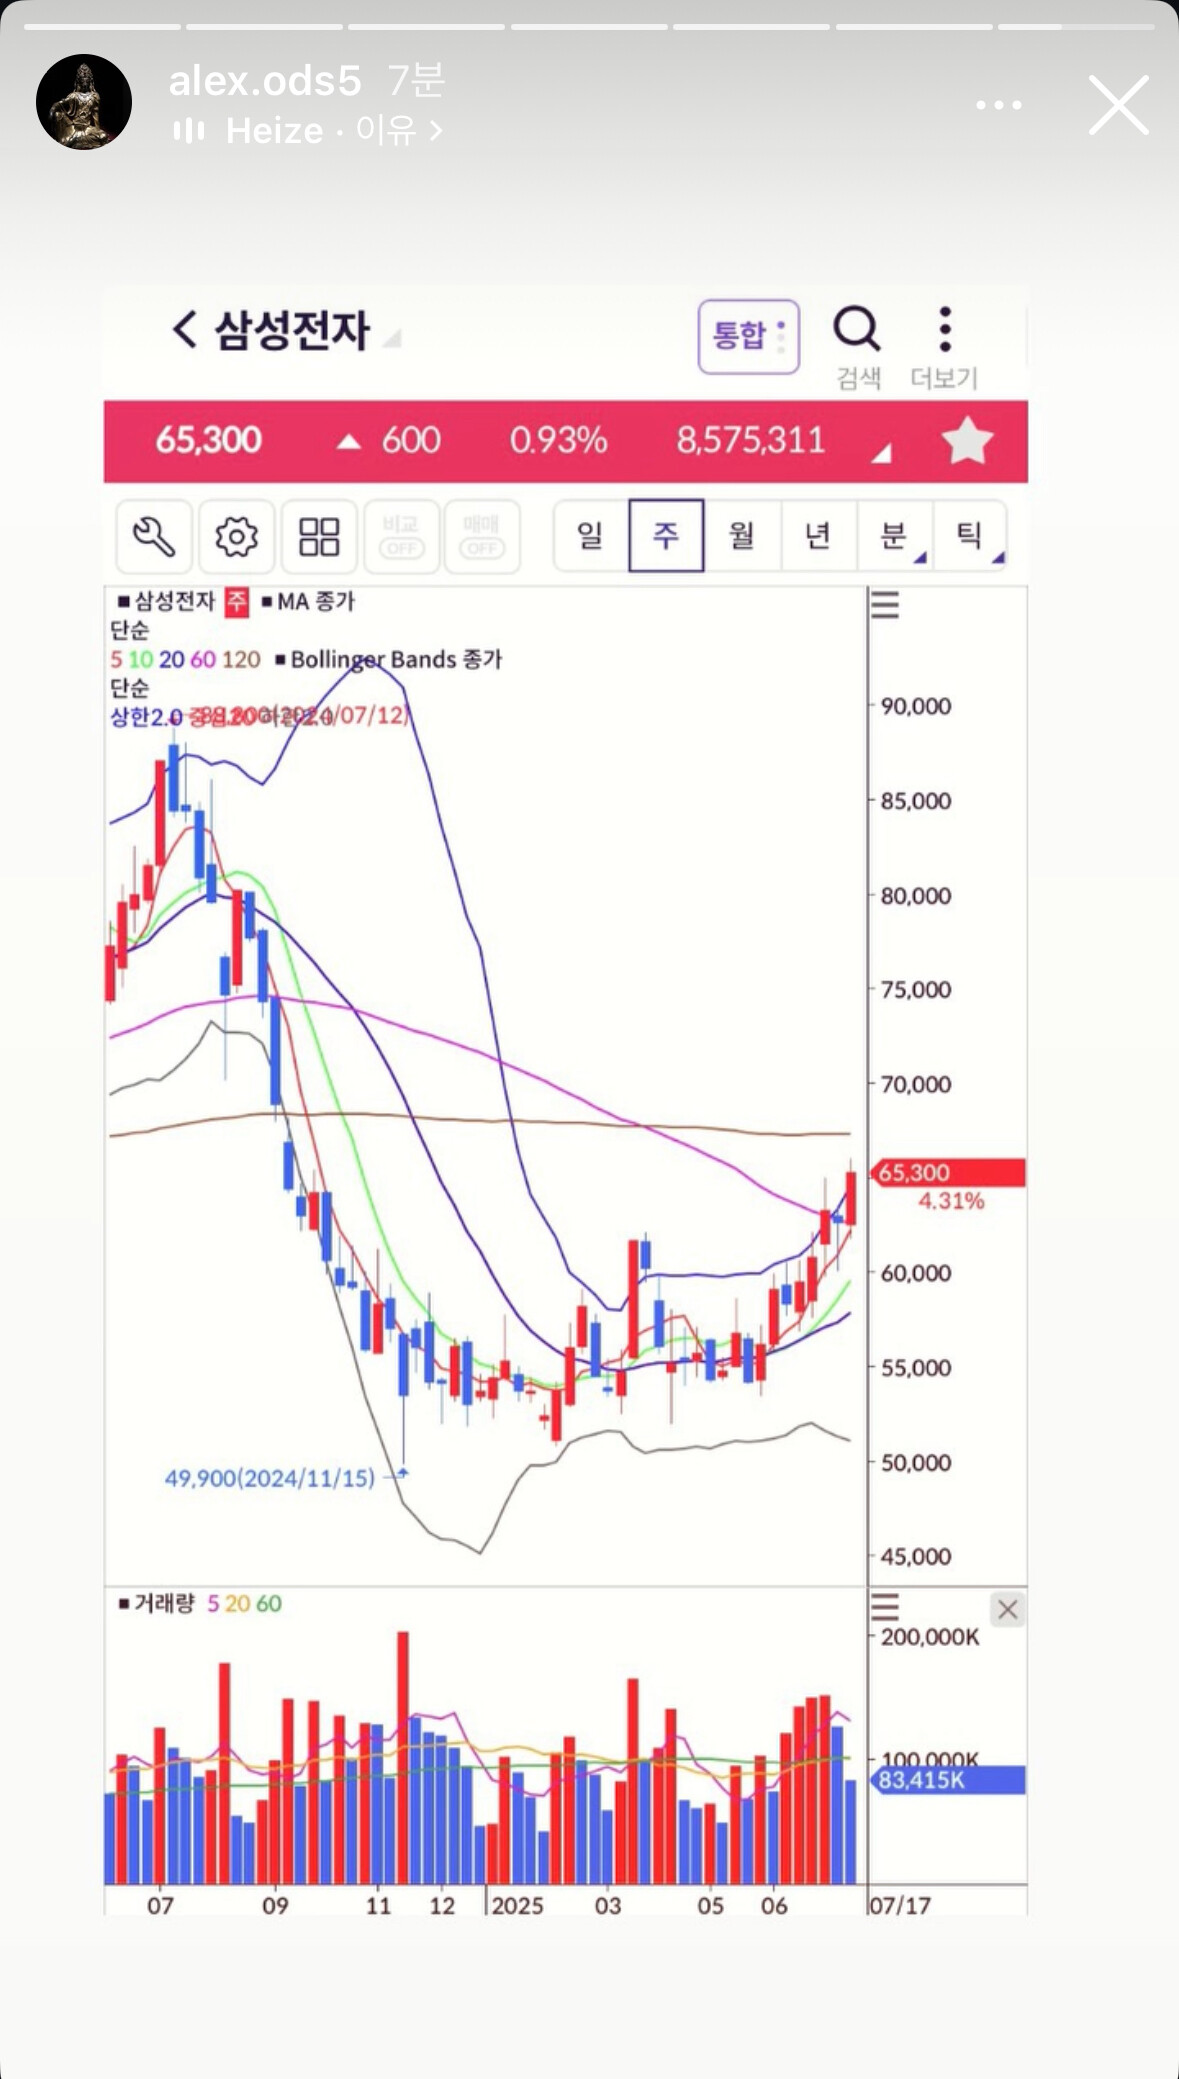Close the volume panel with X

click(x=1007, y=1609)
